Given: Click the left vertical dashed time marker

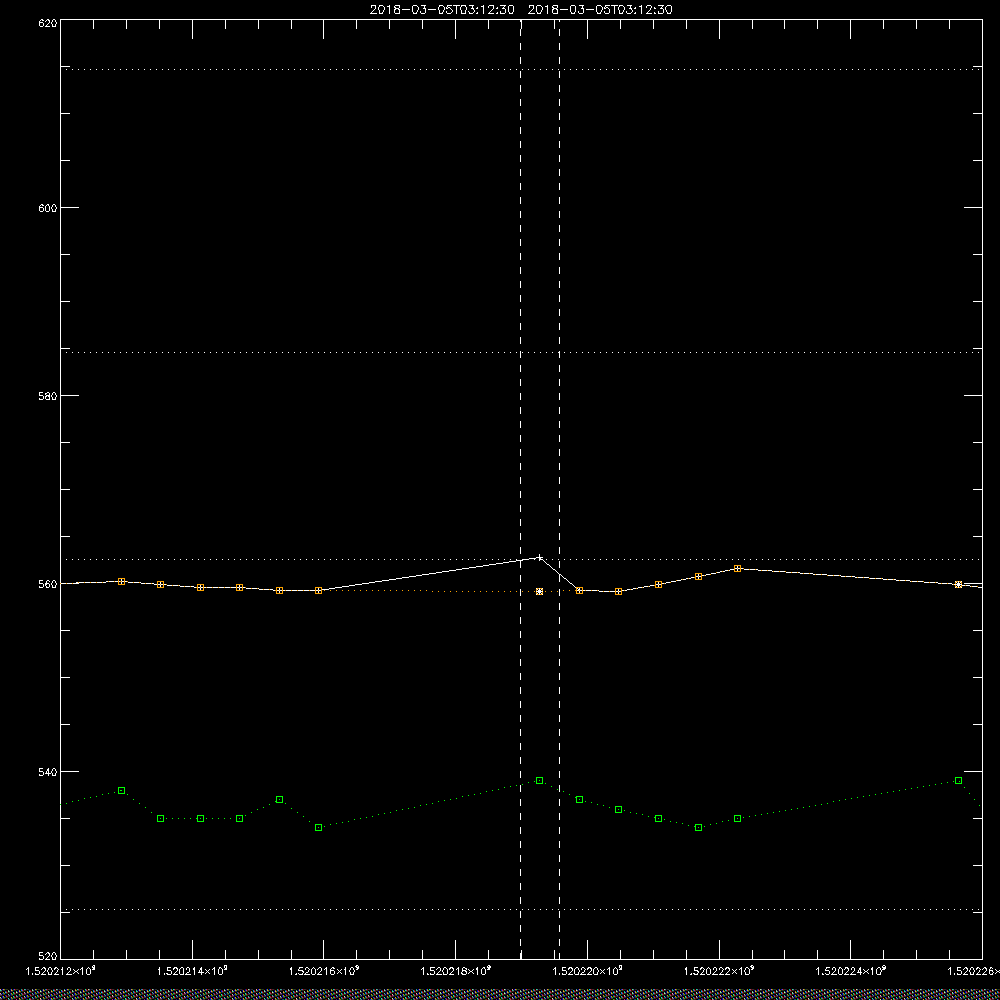Looking at the screenshot, I should (x=520, y=489).
